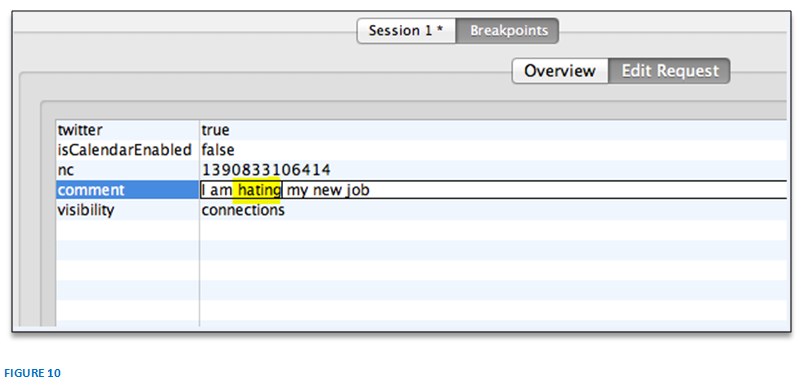
Task: Click the highlighted word hating
Action: (x=256, y=190)
